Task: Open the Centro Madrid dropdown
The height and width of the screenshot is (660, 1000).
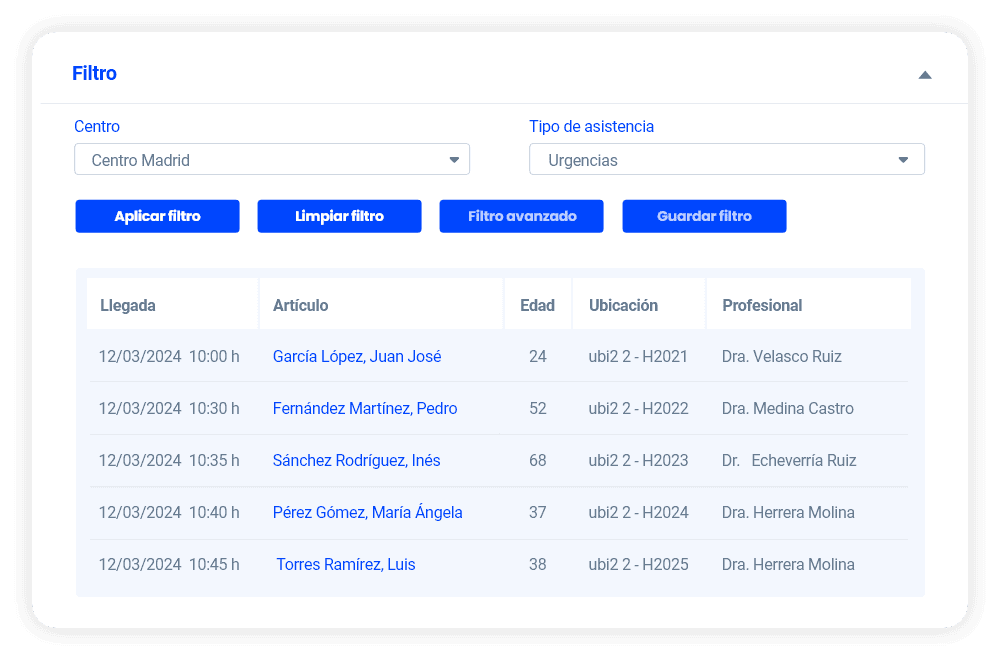Action: [x=271, y=160]
